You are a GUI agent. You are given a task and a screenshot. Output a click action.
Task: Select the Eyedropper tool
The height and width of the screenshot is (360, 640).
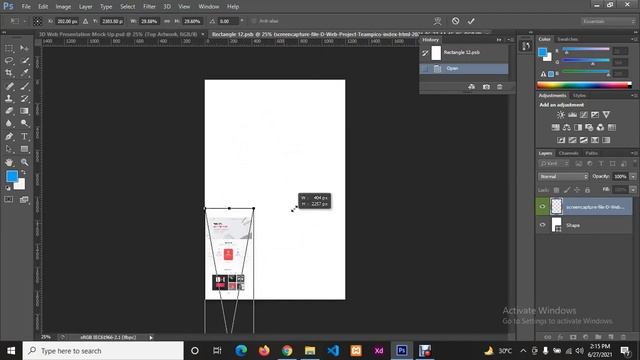coord(24,73)
